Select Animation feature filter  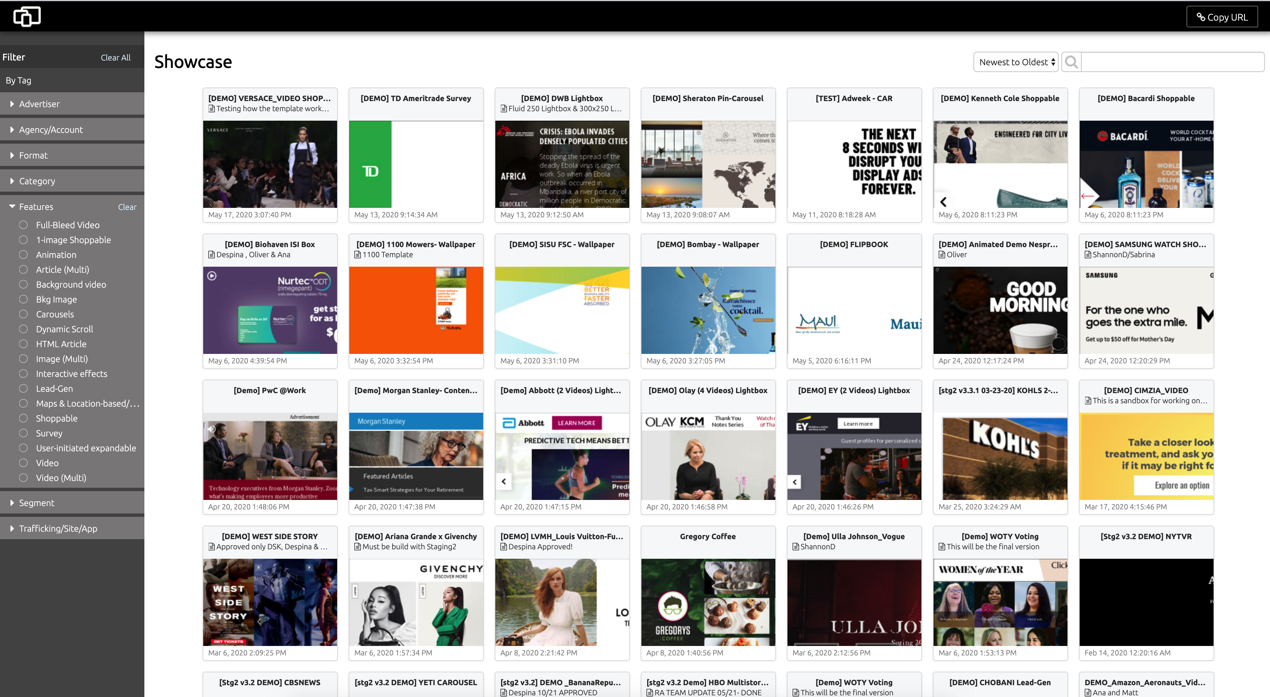[x=23, y=255]
